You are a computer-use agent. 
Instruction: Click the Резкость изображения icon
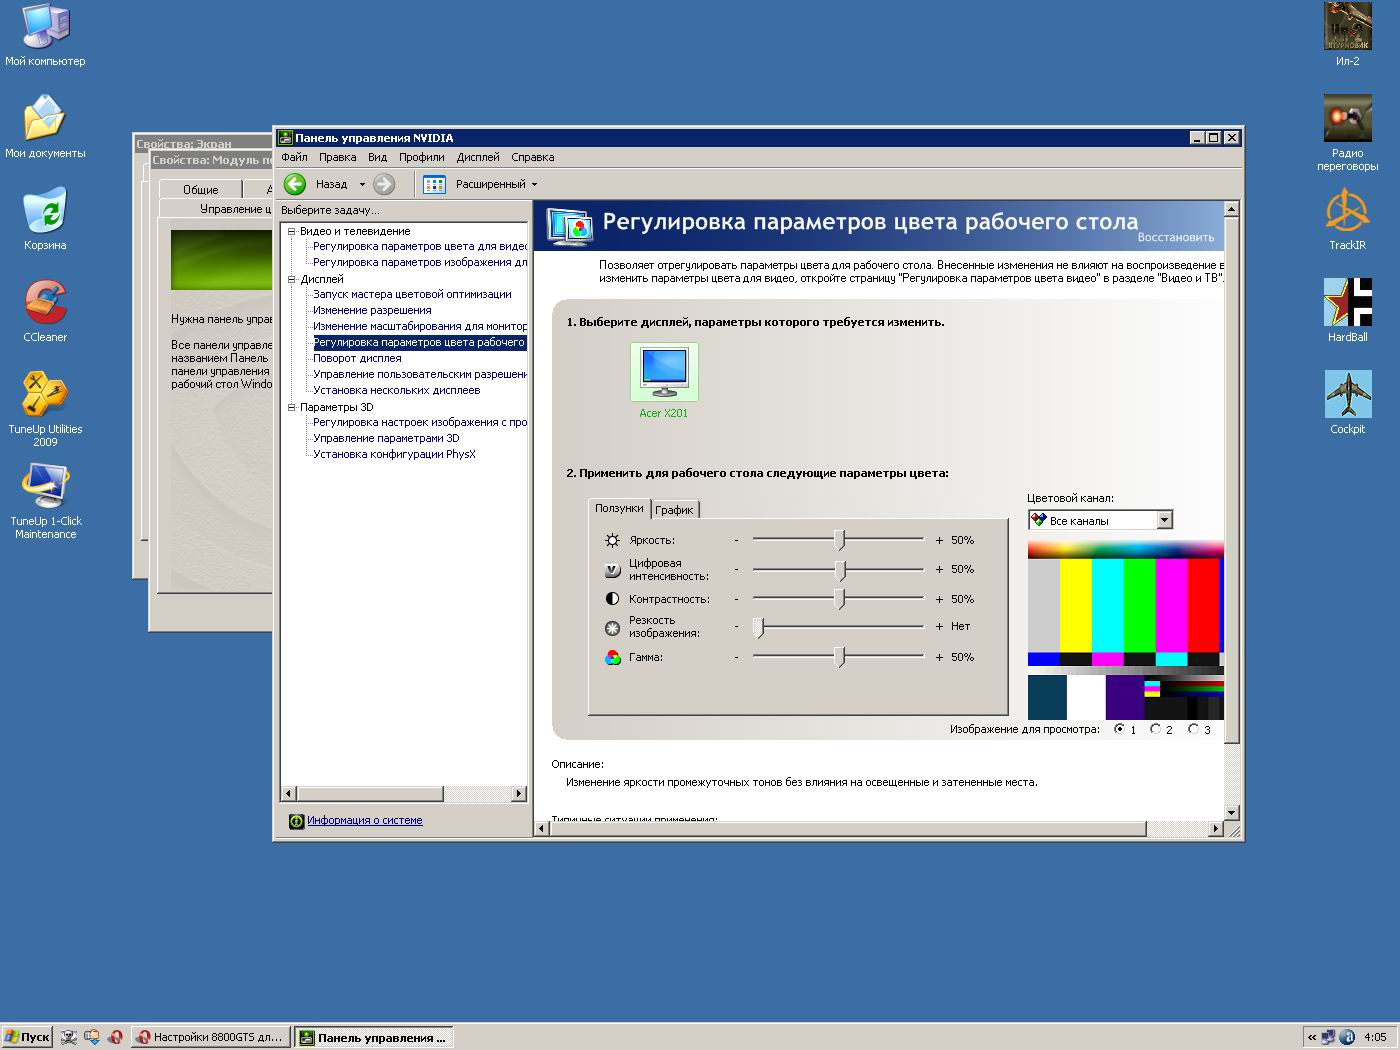coord(613,627)
